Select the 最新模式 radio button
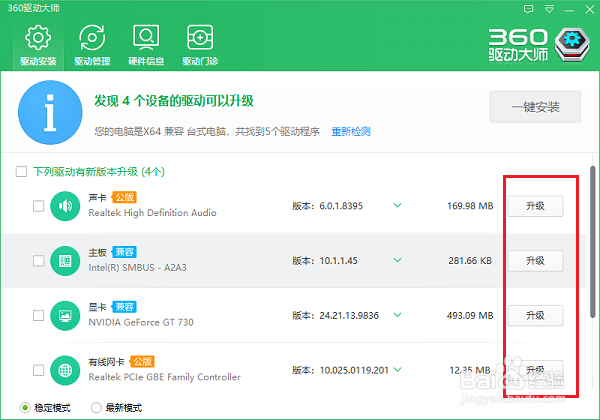 click(x=96, y=408)
